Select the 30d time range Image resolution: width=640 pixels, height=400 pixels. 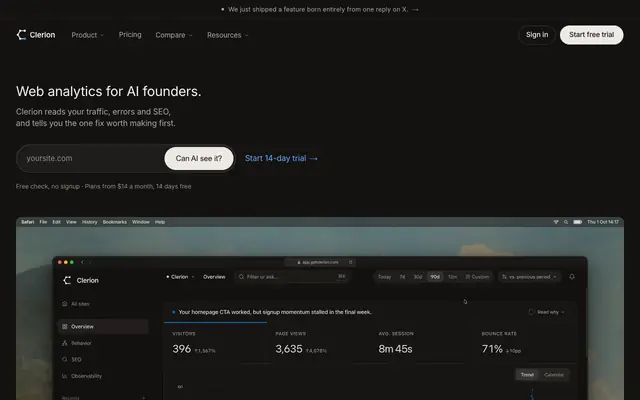coord(418,277)
